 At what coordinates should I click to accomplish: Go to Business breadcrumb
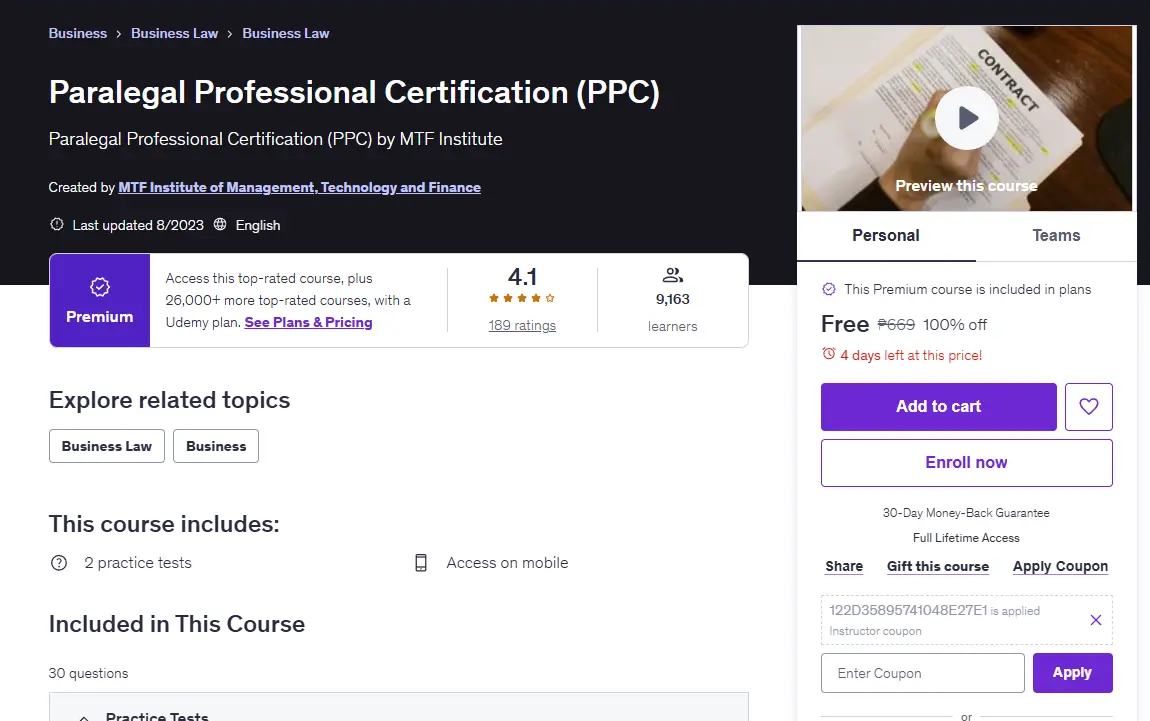[78, 33]
